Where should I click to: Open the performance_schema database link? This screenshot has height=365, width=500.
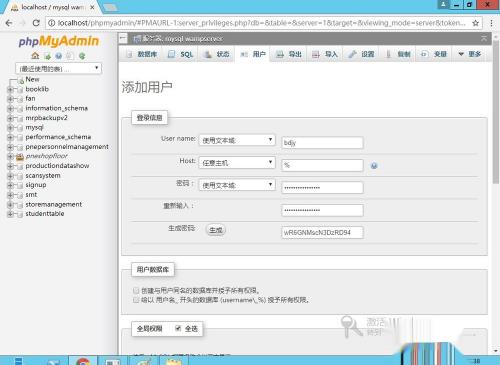[x=58, y=137]
